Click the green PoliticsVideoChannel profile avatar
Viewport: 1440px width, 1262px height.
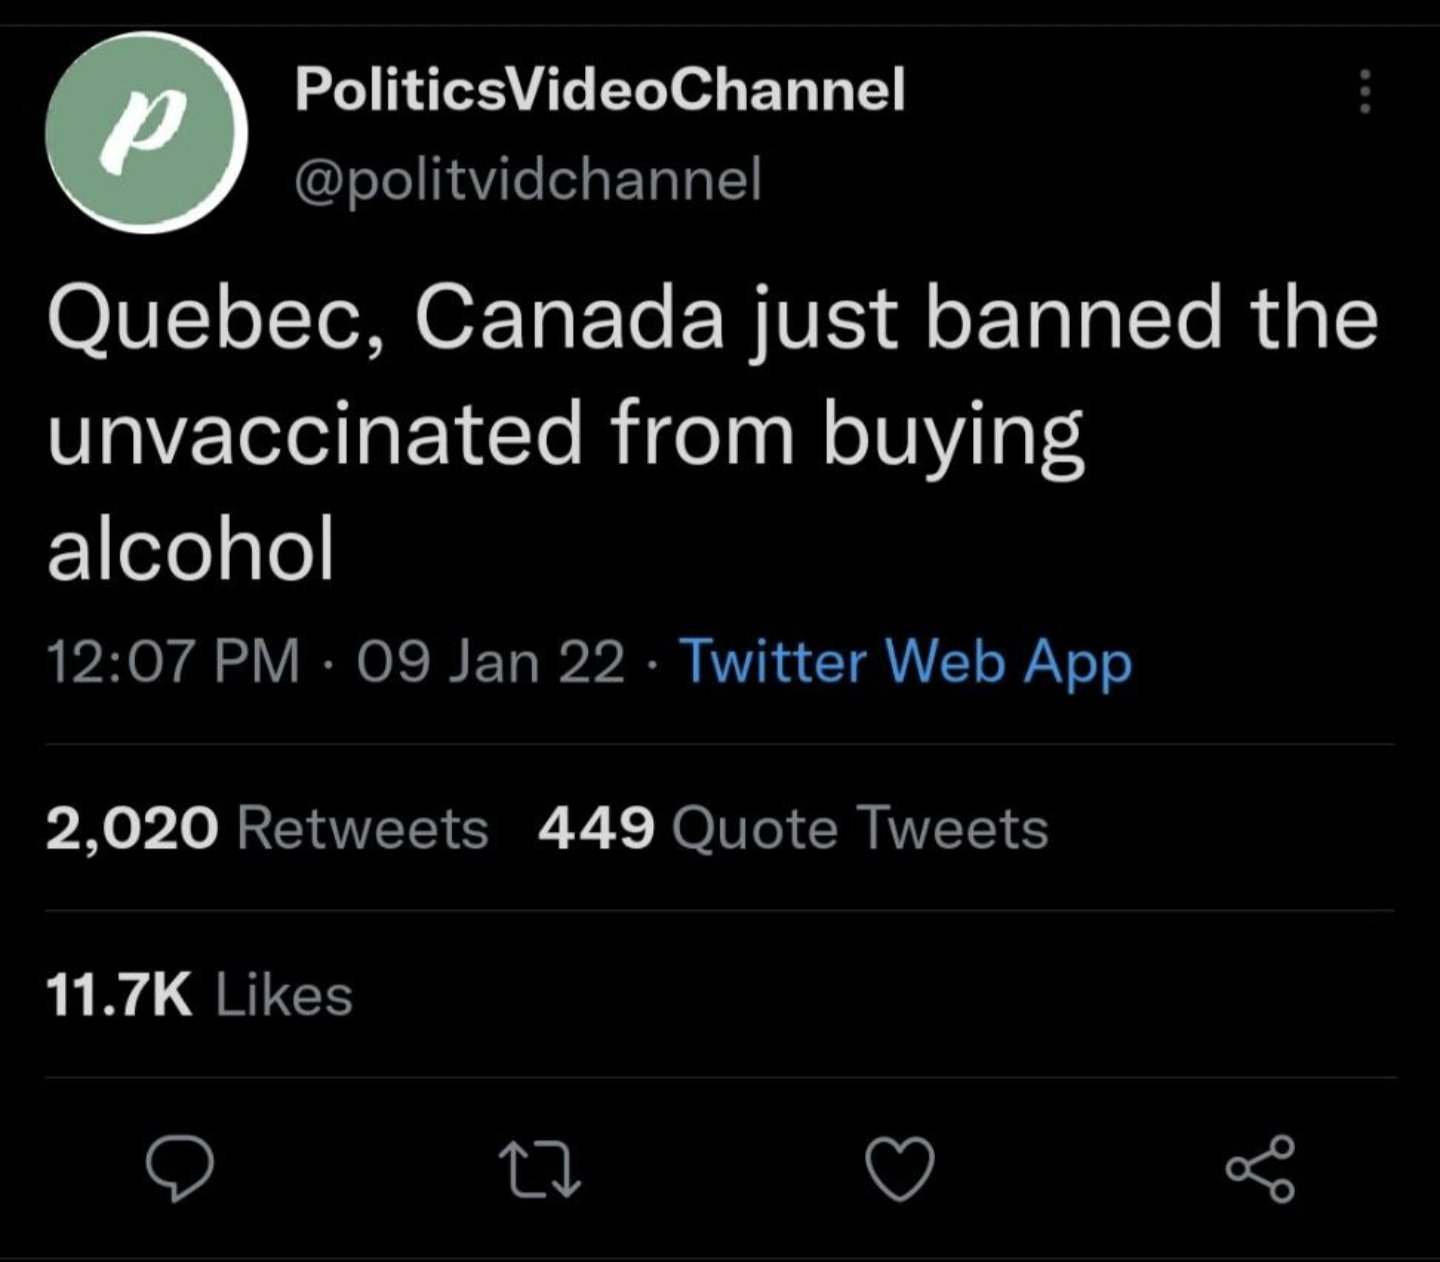(147, 131)
